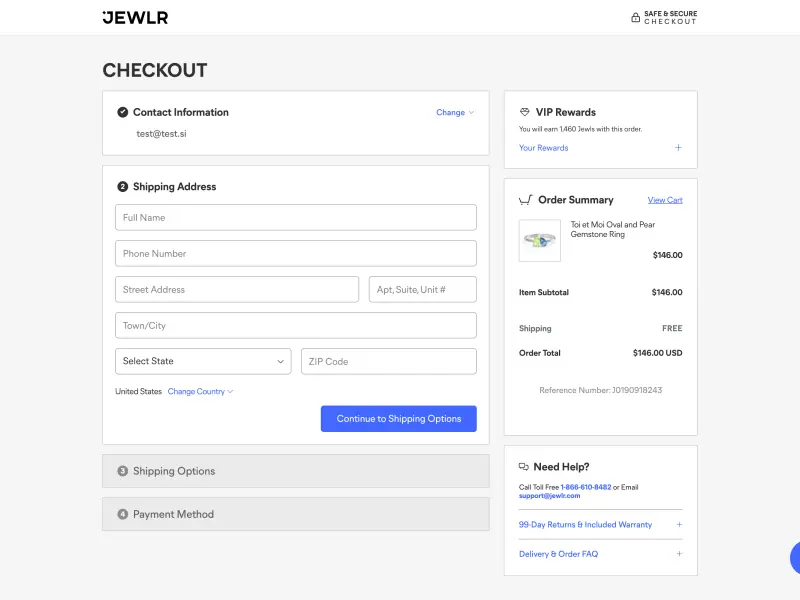Click the support@jewlr.com email link

tap(549, 496)
